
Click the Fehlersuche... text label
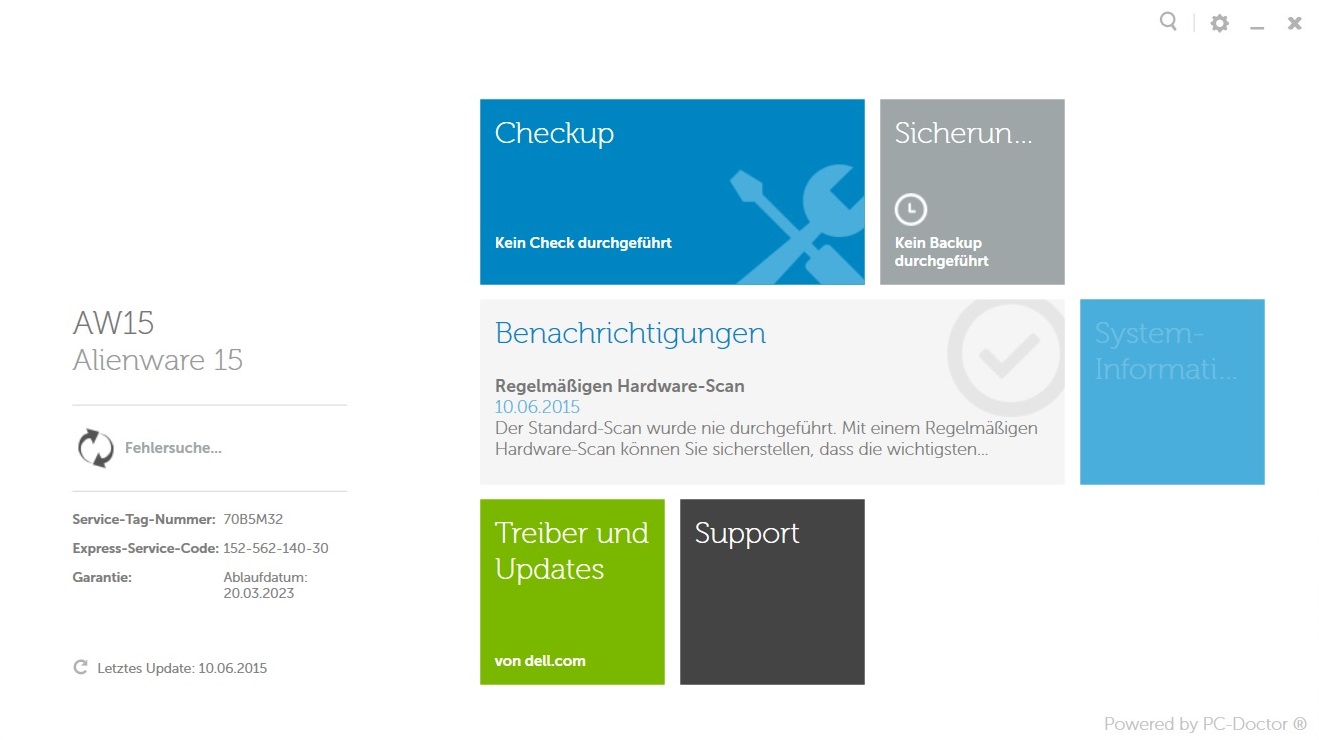coord(173,448)
